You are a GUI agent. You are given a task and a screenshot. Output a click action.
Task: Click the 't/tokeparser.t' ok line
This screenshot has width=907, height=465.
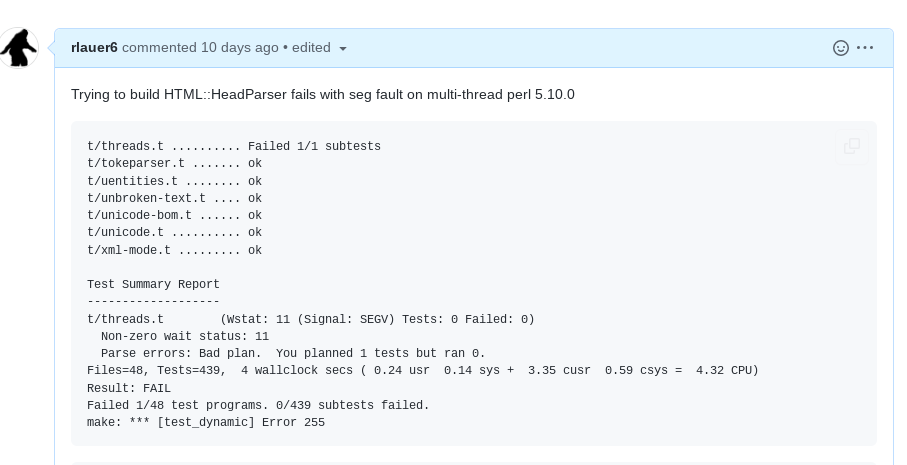pyautogui.click(x=174, y=164)
